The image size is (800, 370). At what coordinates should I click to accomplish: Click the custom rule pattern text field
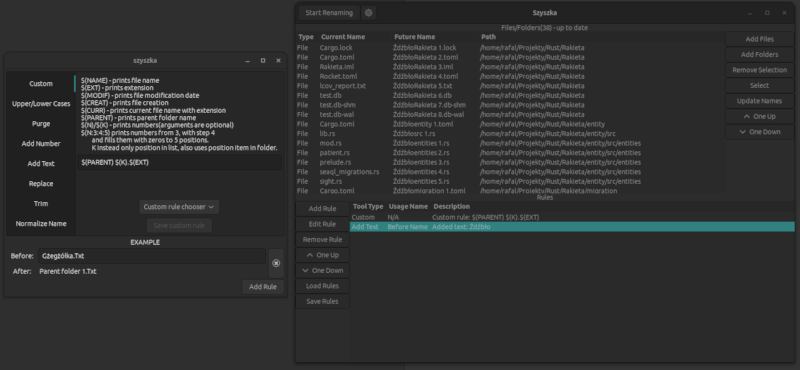tap(179, 162)
